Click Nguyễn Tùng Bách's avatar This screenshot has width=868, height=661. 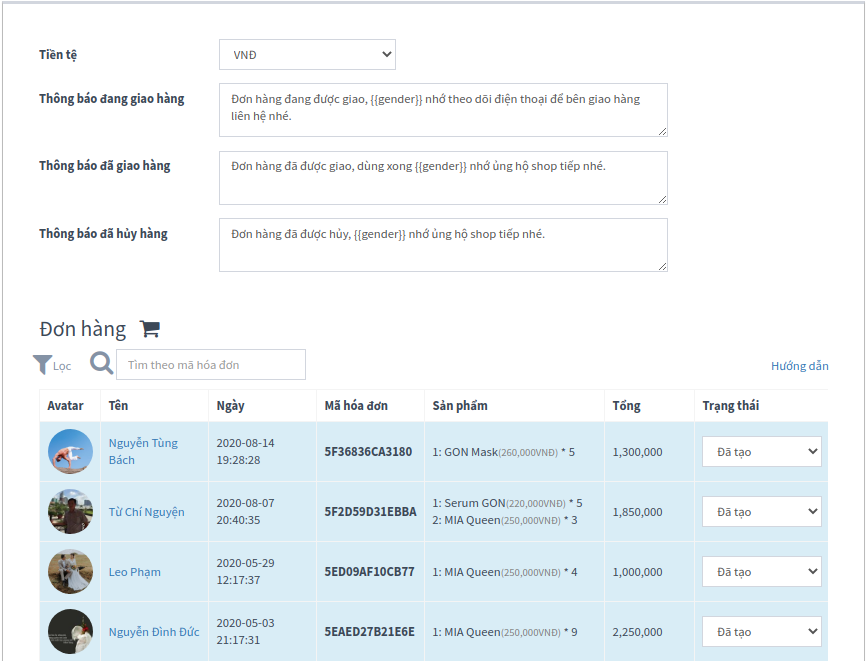[x=70, y=451]
